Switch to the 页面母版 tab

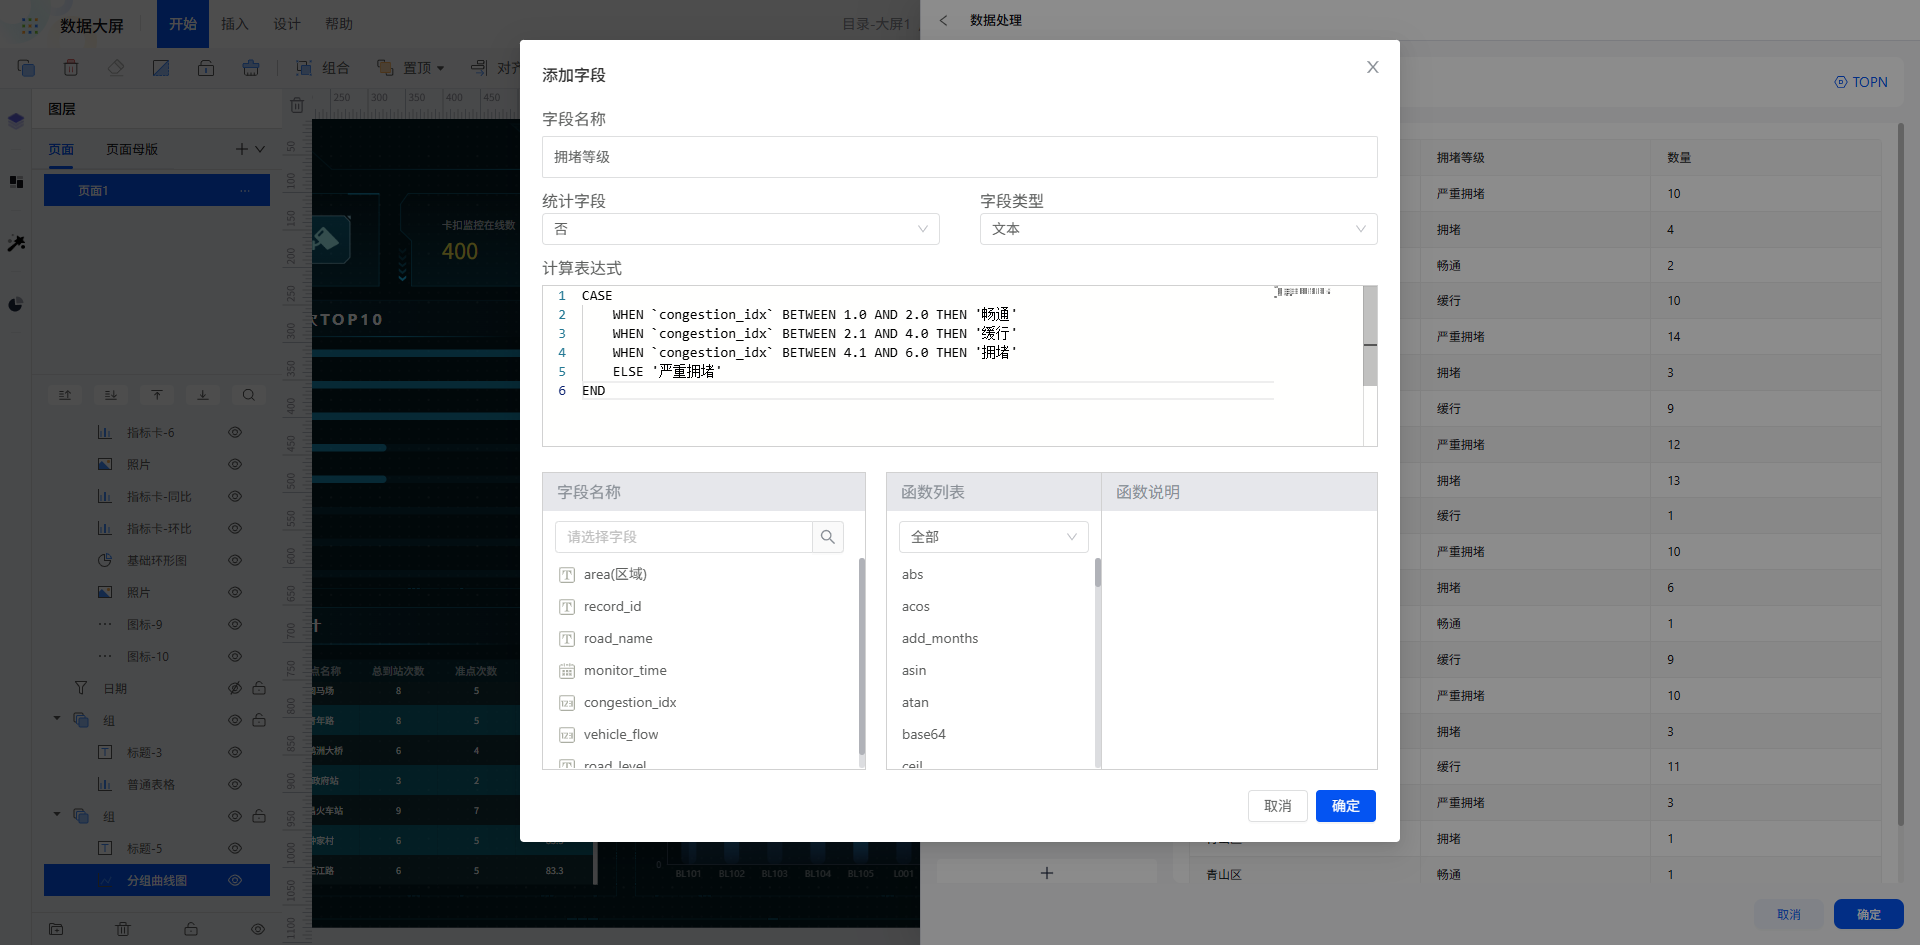coord(132,149)
